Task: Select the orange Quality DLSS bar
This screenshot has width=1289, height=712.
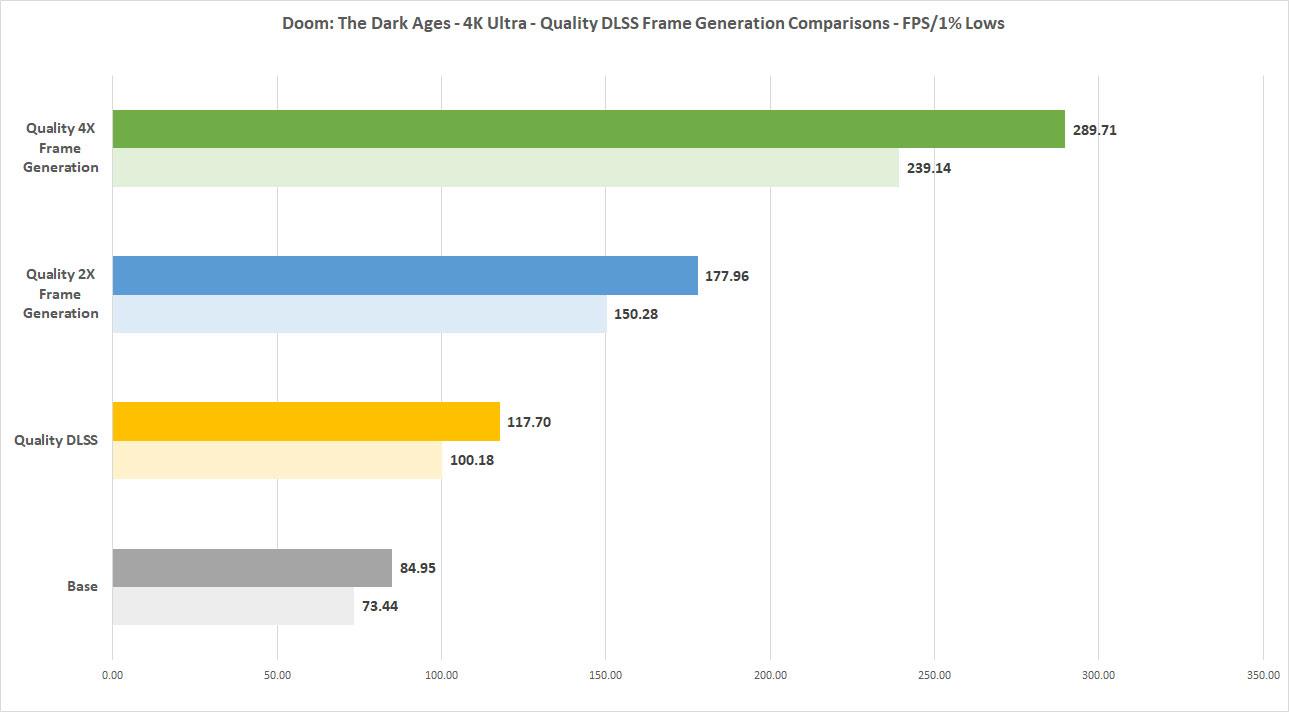Action: tap(306, 421)
